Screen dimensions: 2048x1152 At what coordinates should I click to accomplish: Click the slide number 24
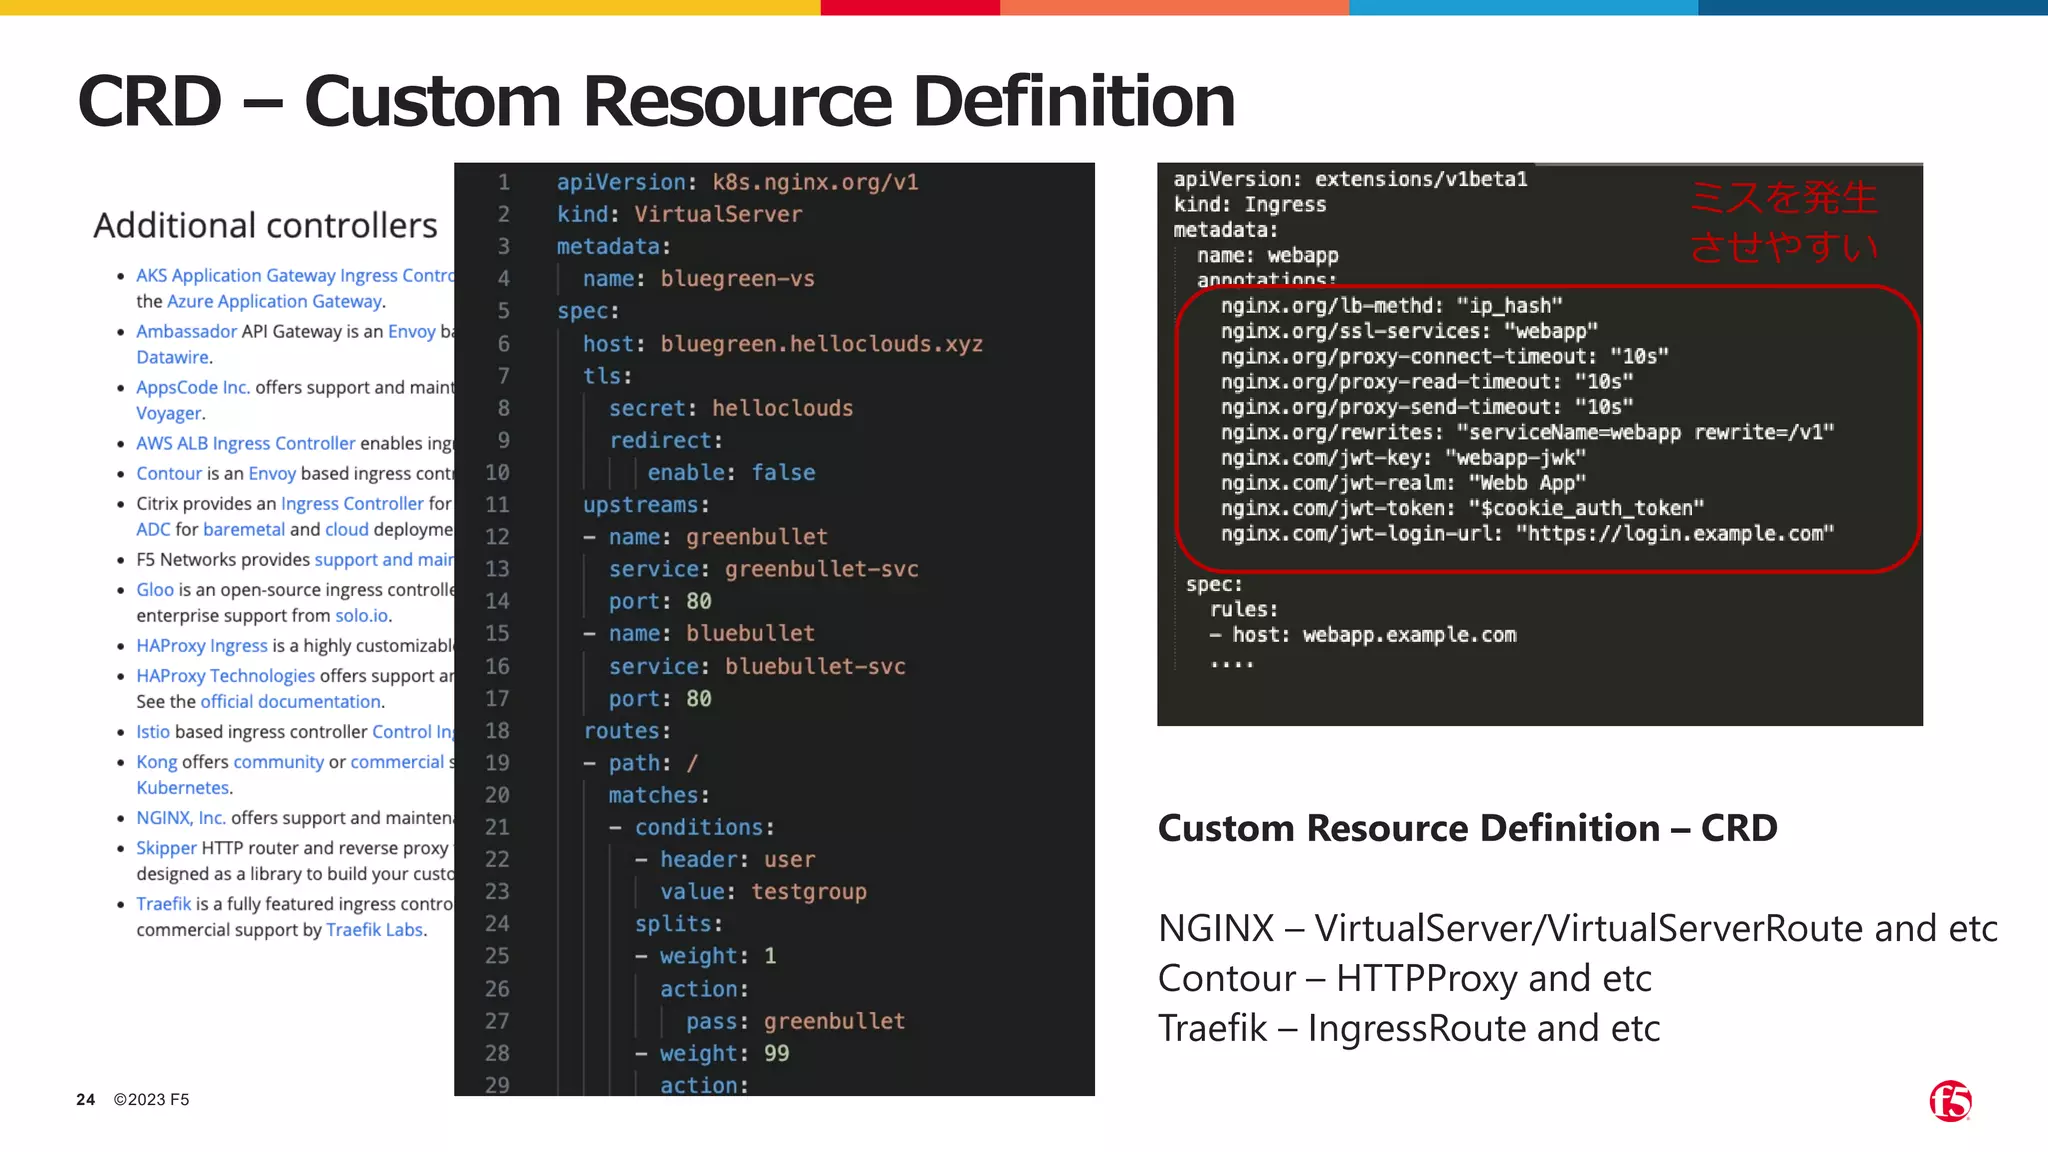(x=86, y=1099)
